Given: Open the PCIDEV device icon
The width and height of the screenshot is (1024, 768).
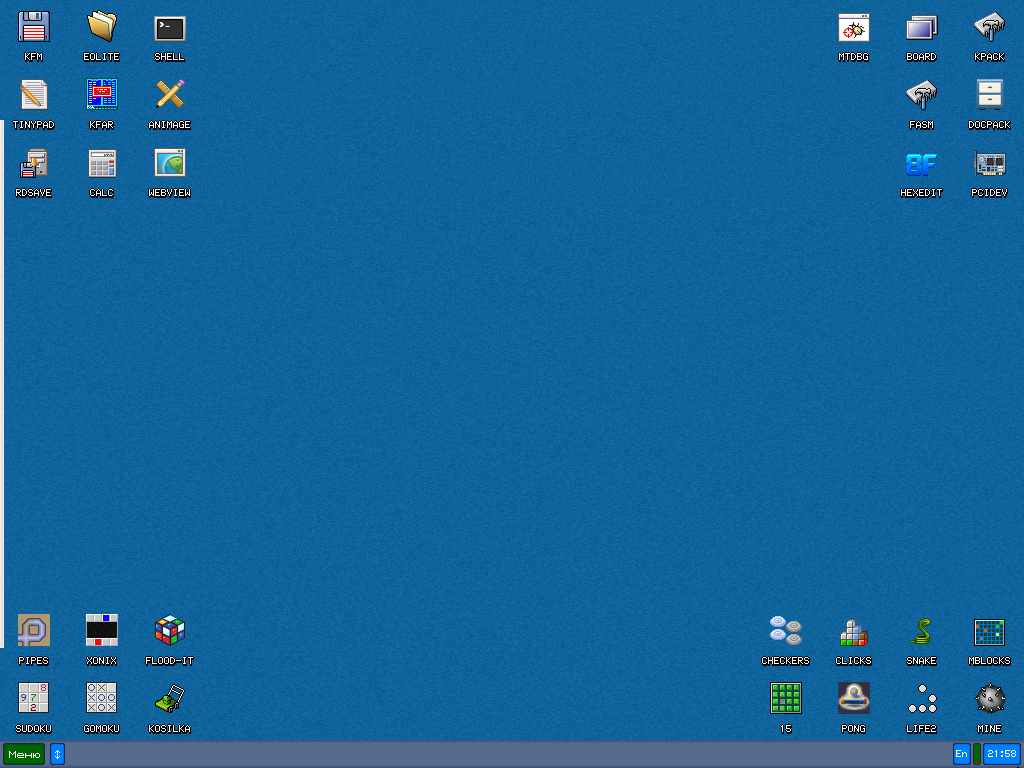Looking at the screenshot, I should coord(989,164).
